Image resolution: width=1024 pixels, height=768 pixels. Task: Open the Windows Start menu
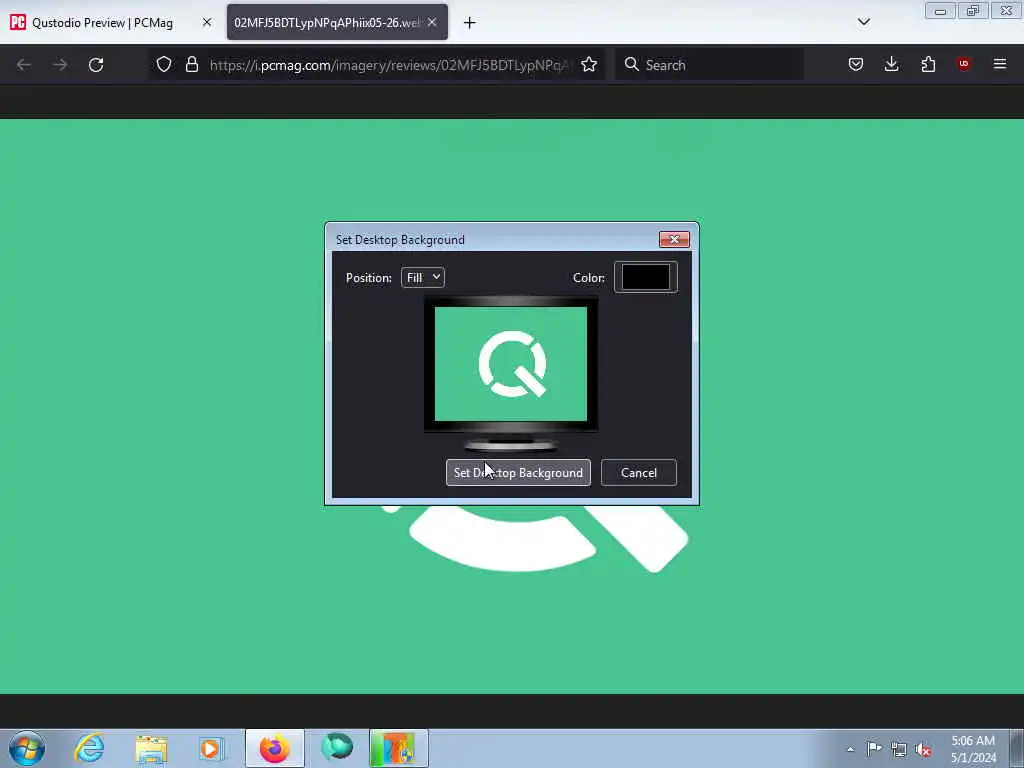point(27,748)
